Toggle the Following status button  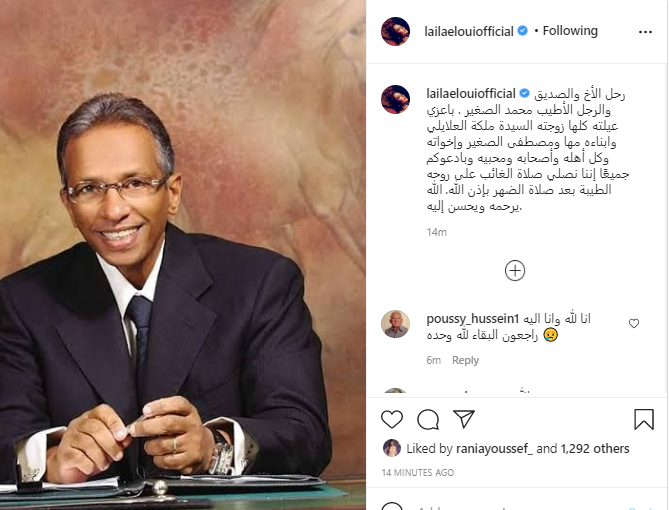pyautogui.click(x=570, y=31)
